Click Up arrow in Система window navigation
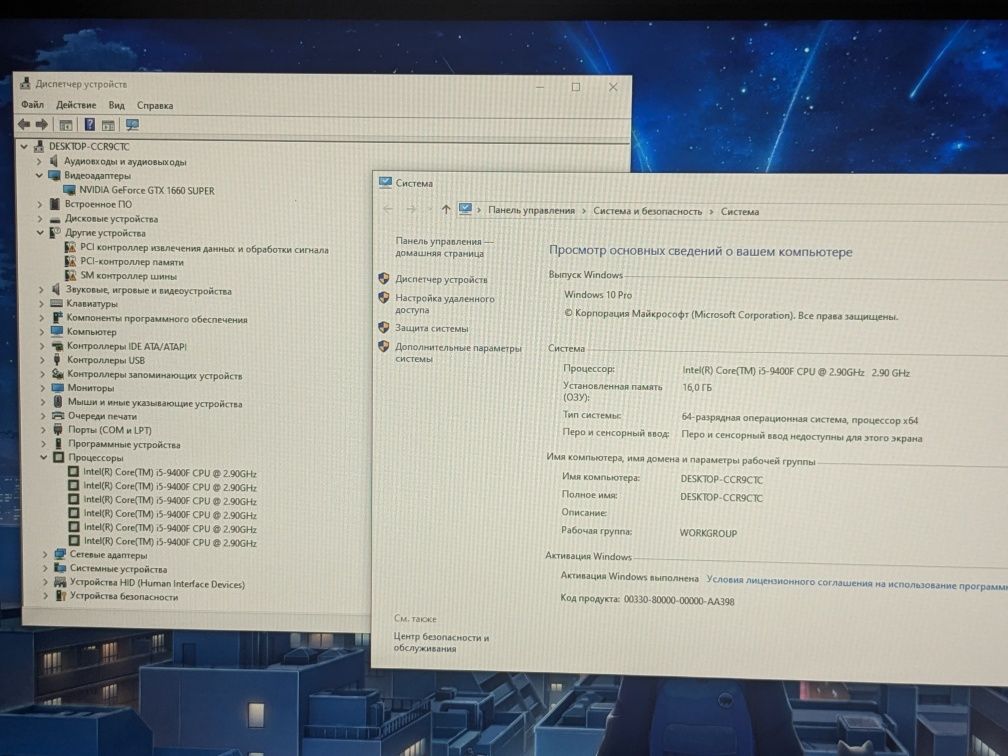This screenshot has height=756, width=1008. point(446,209)
